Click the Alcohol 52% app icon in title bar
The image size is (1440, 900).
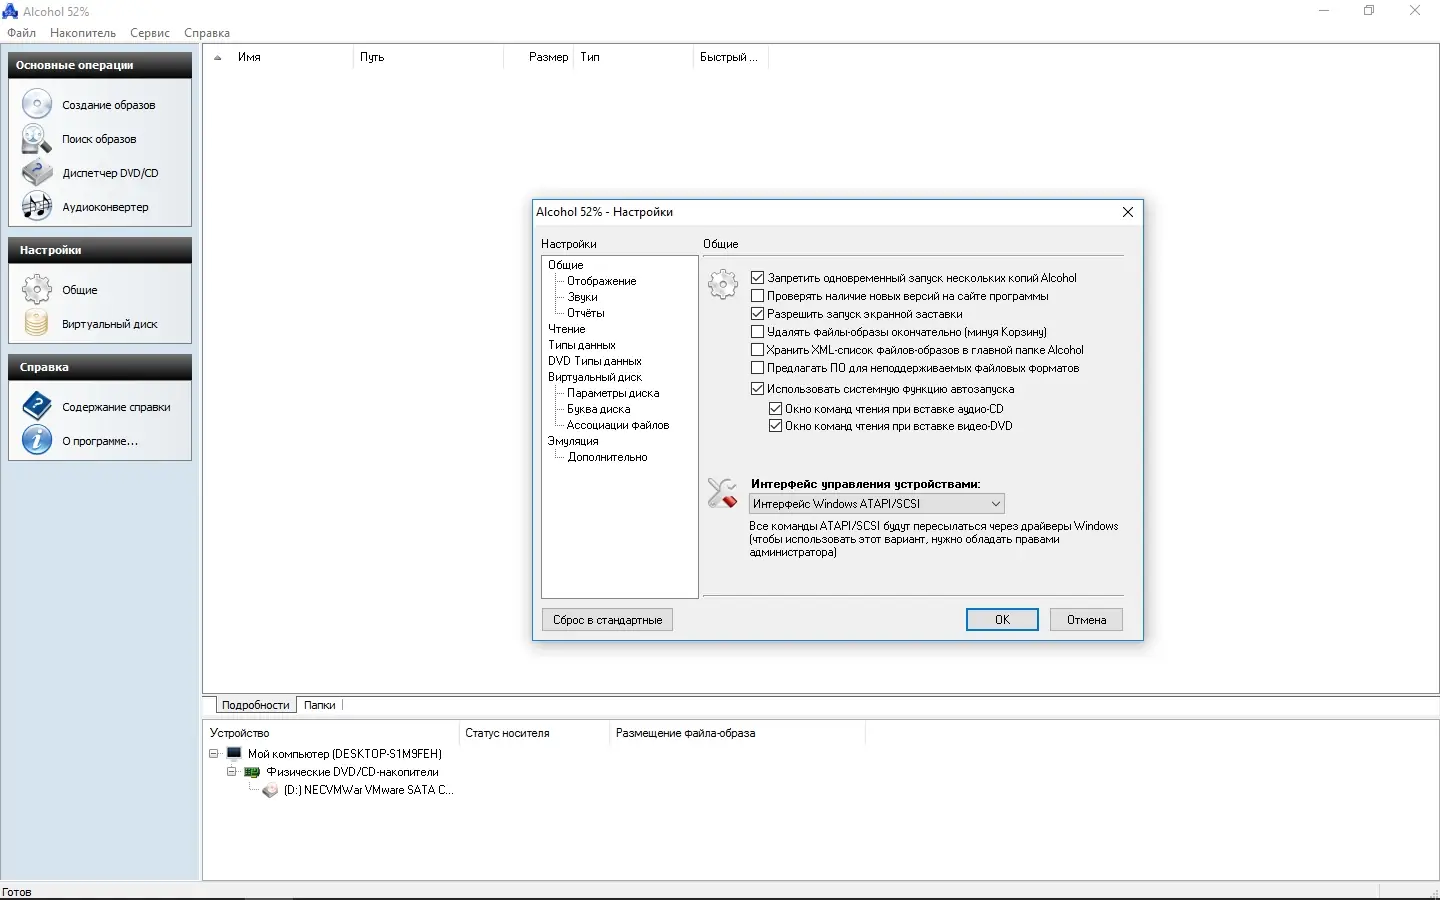pyautogui.click(x=11, y=11)
